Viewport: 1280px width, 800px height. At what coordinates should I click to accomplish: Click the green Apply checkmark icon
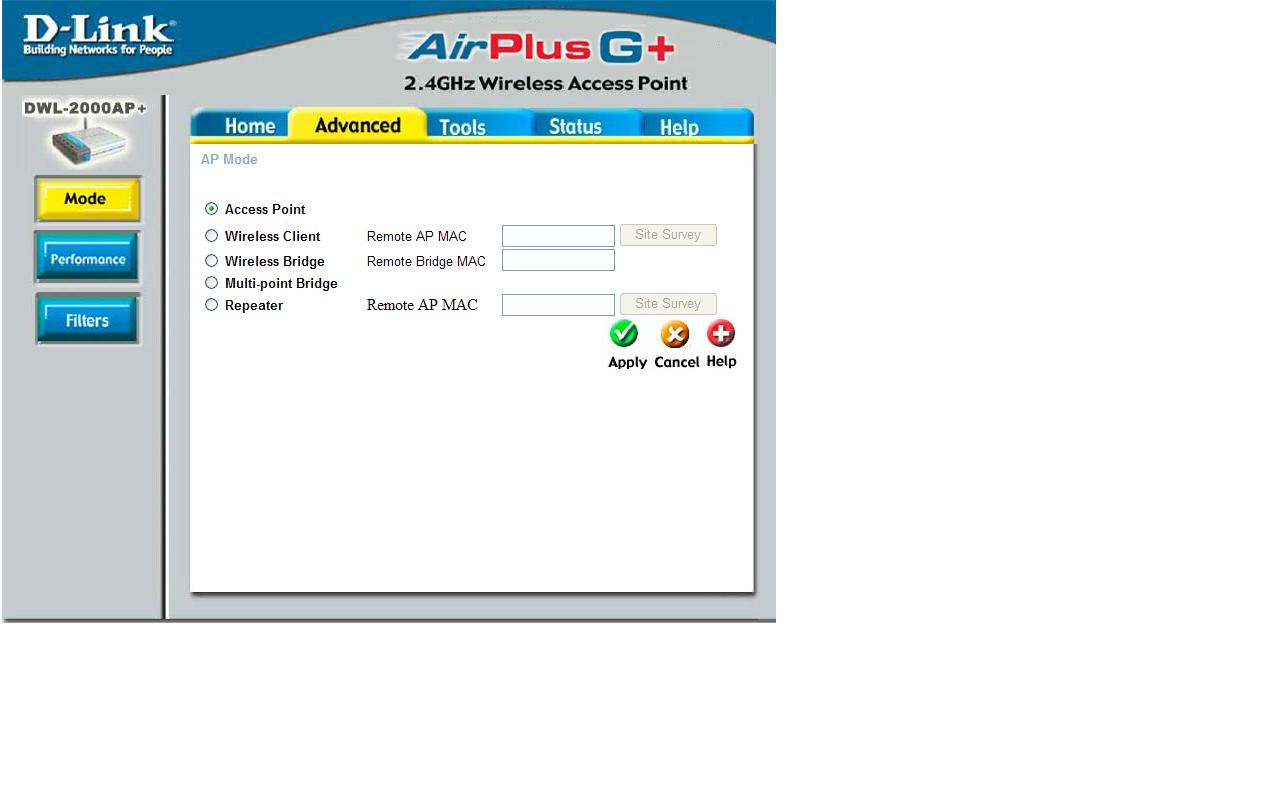(x=624, y=334)
